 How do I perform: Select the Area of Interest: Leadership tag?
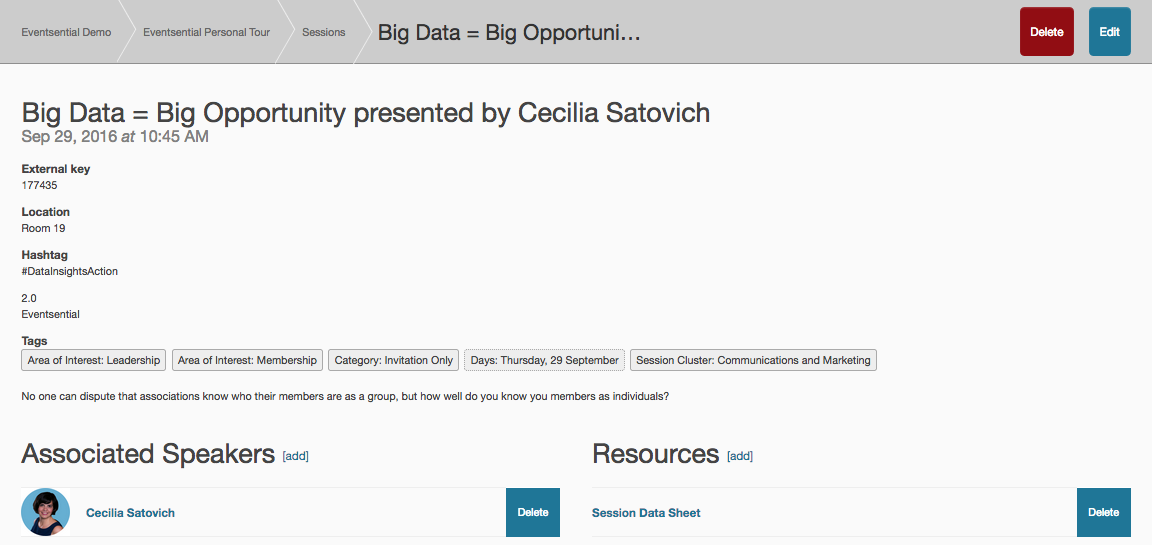pyautogui.click(x=94, y=360)
